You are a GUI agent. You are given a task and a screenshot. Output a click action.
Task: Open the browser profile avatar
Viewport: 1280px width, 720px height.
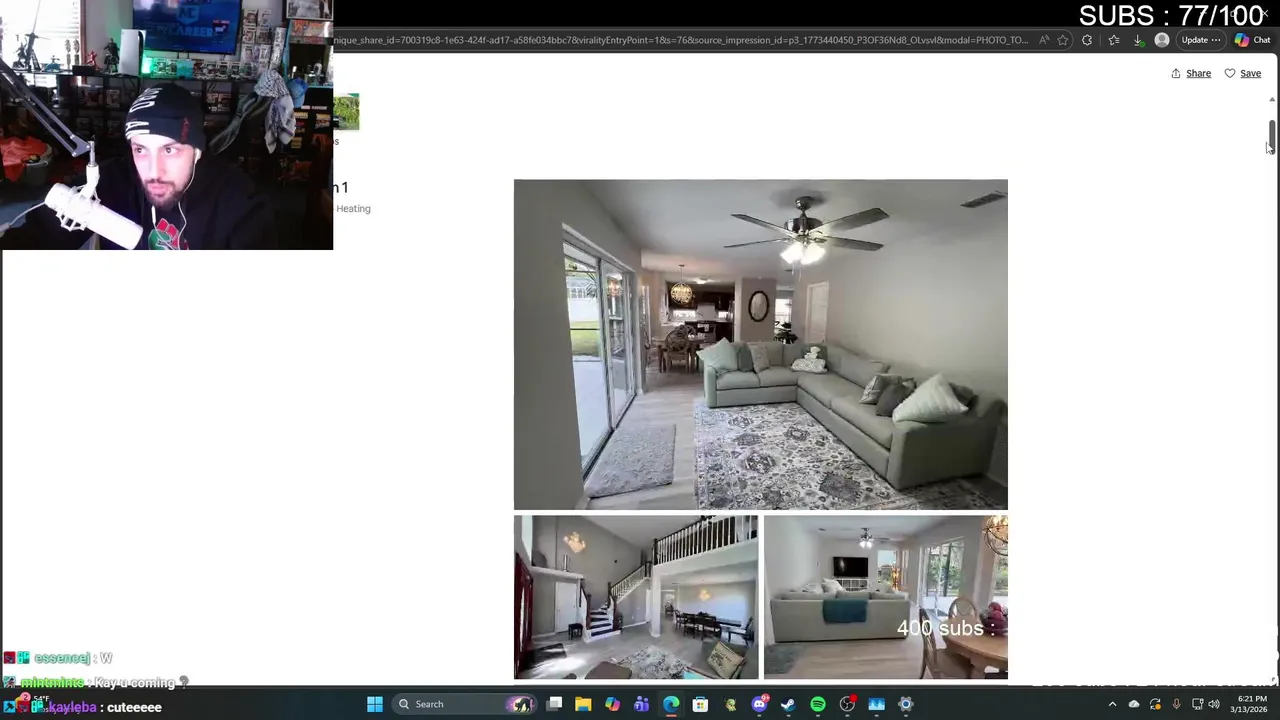click(x=1162, y=40)
